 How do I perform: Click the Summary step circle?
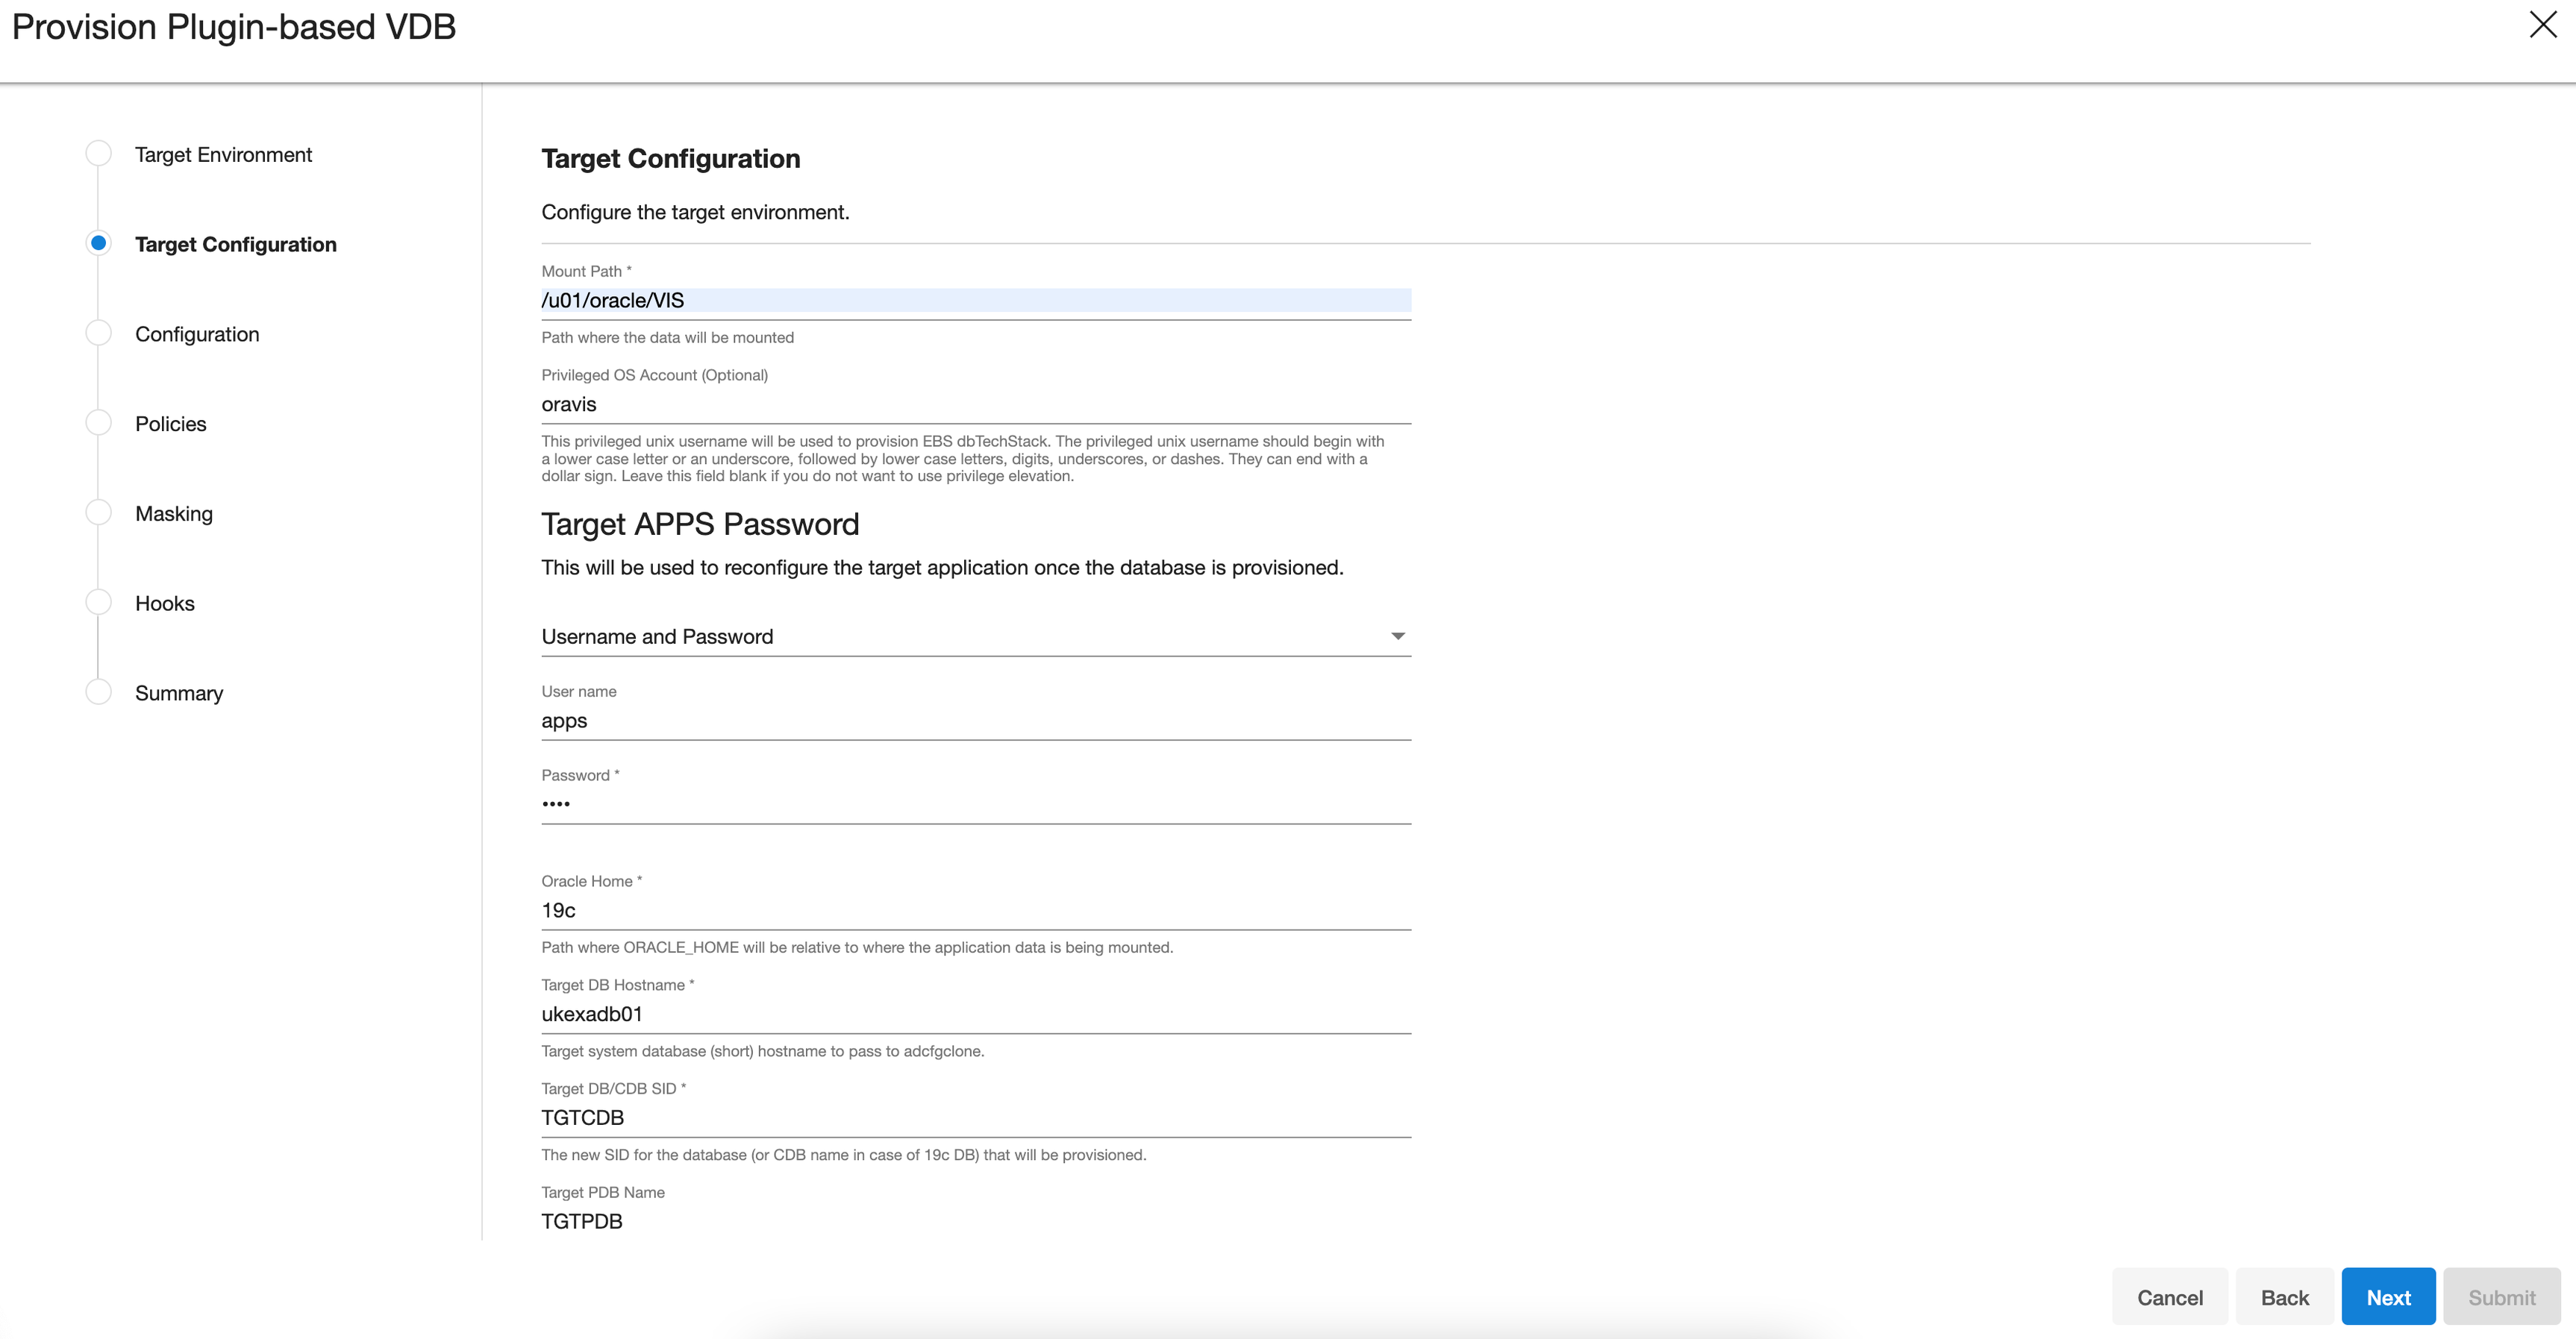point(98,692)
